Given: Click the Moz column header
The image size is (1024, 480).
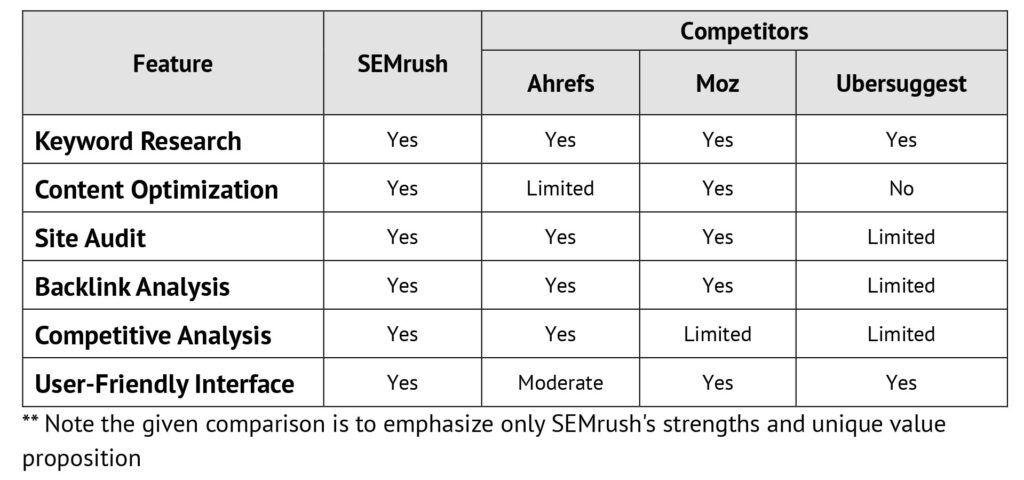Looking at the screenshot, I should (x=717, y=84).
